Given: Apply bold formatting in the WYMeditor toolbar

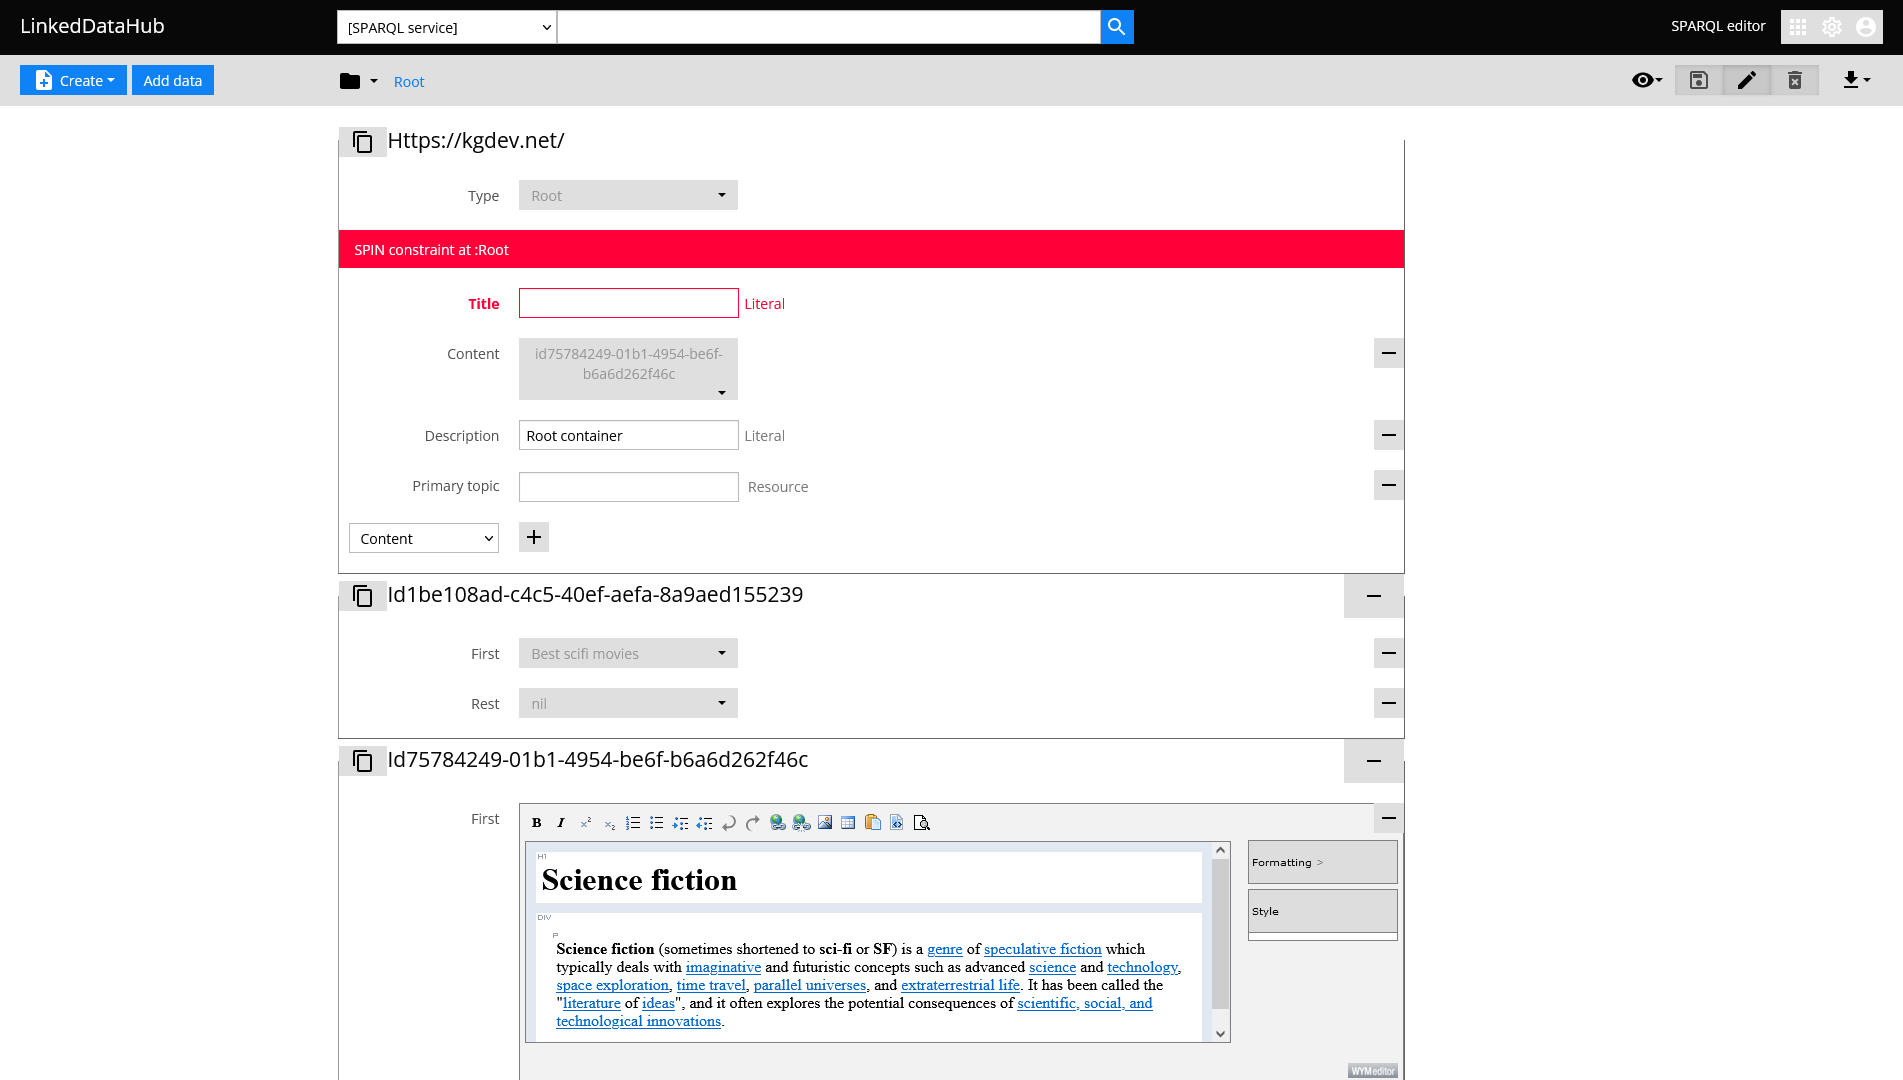Looking at the screenshot, I should click(x=537, y=822).
